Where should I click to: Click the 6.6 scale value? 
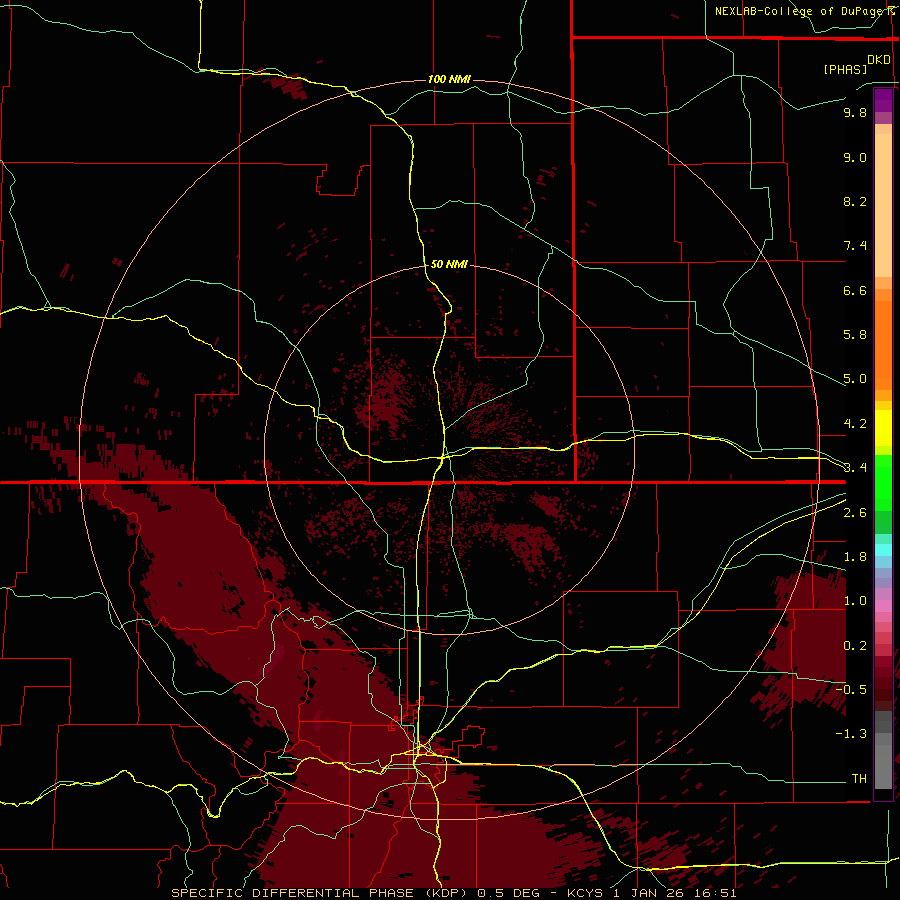pos(855,290)
